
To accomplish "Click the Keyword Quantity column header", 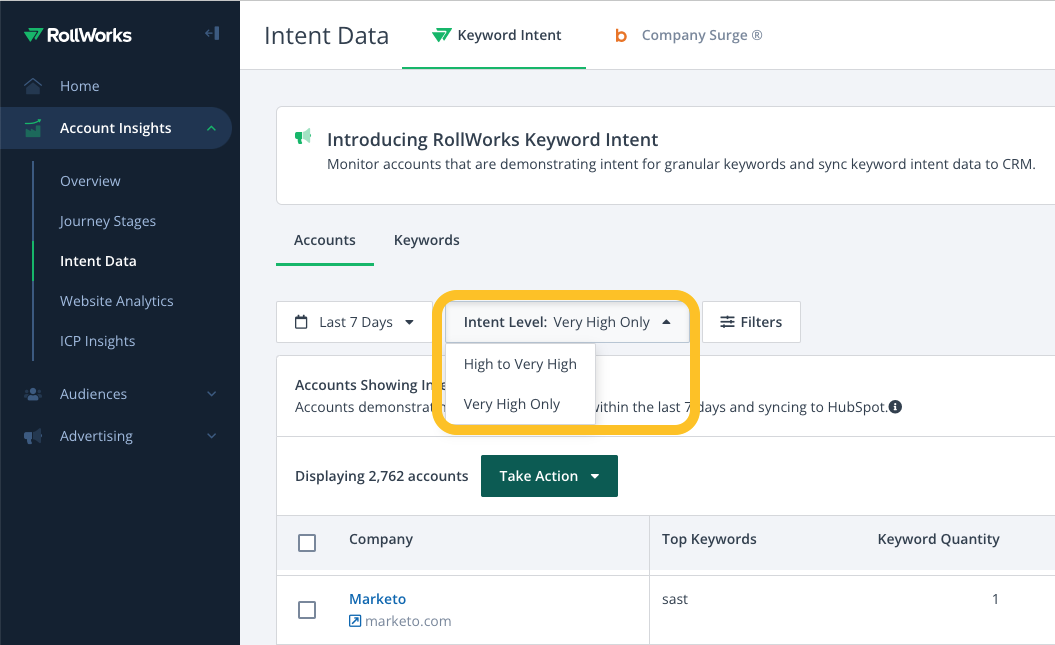I will coord(939,539).
